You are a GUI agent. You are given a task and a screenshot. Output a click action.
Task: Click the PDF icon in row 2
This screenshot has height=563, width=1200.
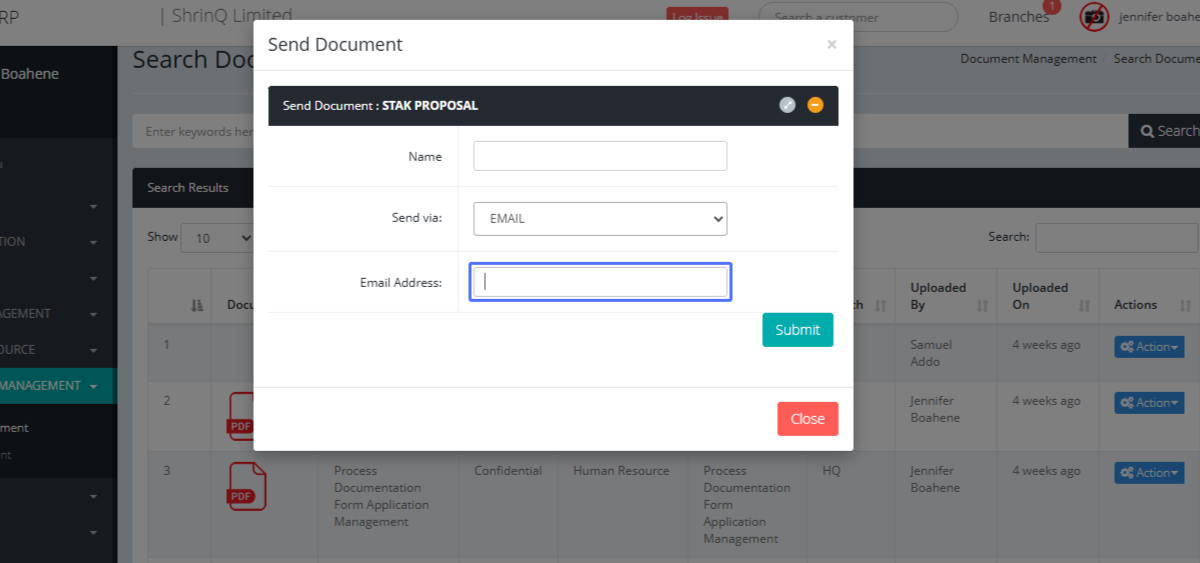click(x=241, y=416)
